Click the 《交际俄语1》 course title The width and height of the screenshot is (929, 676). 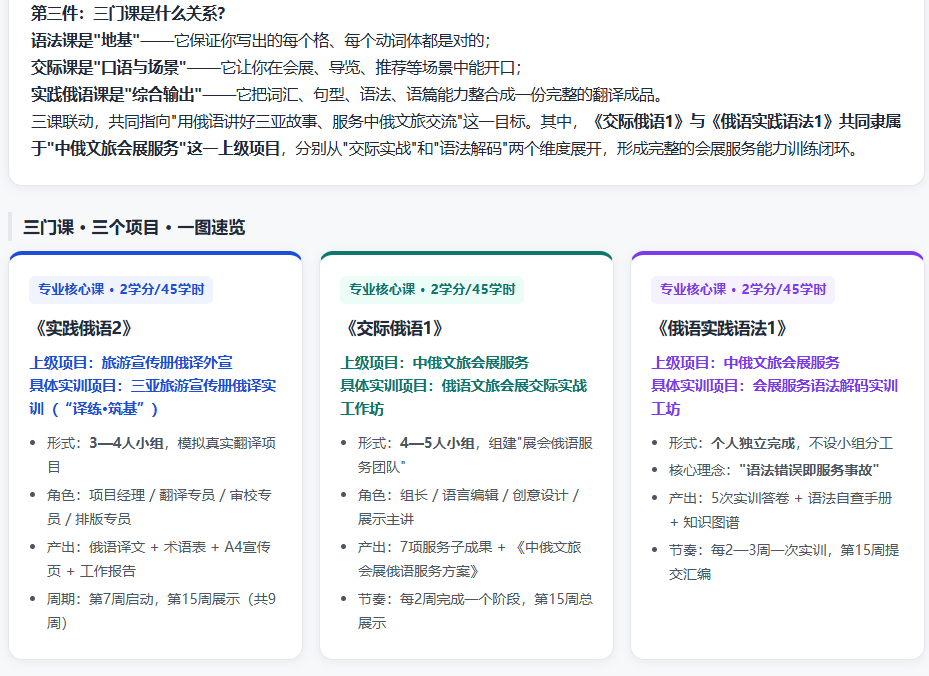coord(393,328)
